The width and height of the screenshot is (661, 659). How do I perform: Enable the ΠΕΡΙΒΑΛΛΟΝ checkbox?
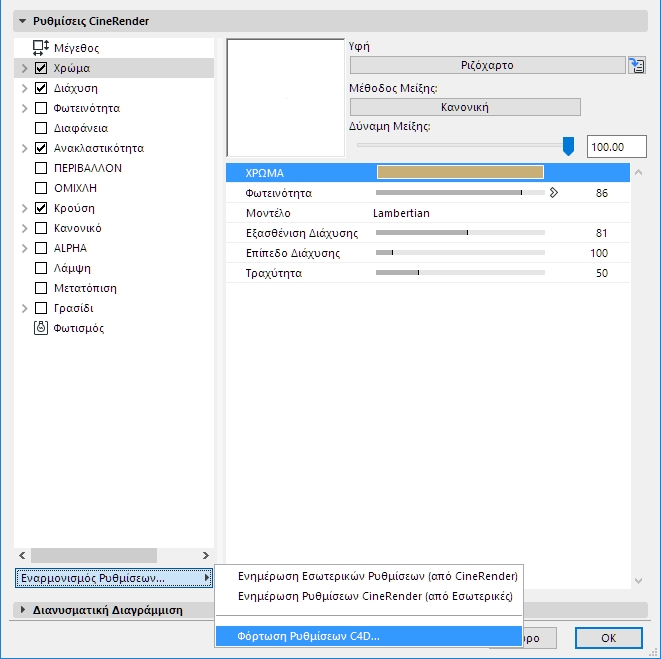[x=41, y=168]
